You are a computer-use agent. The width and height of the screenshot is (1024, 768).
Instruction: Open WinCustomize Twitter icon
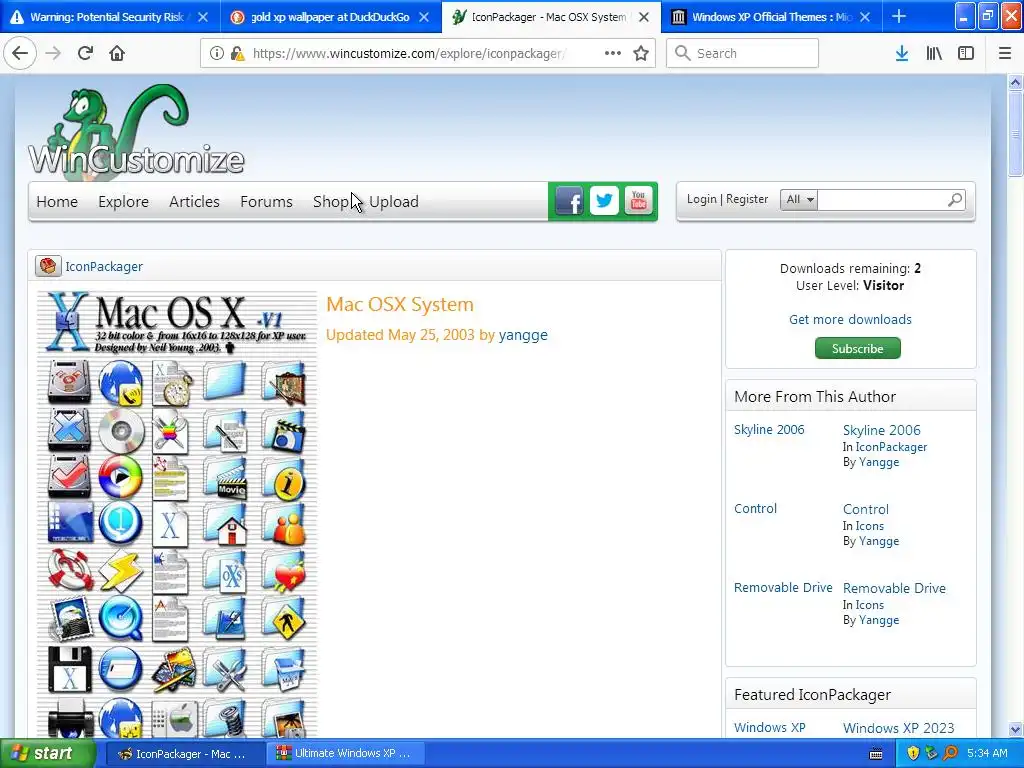click(604, 200)
